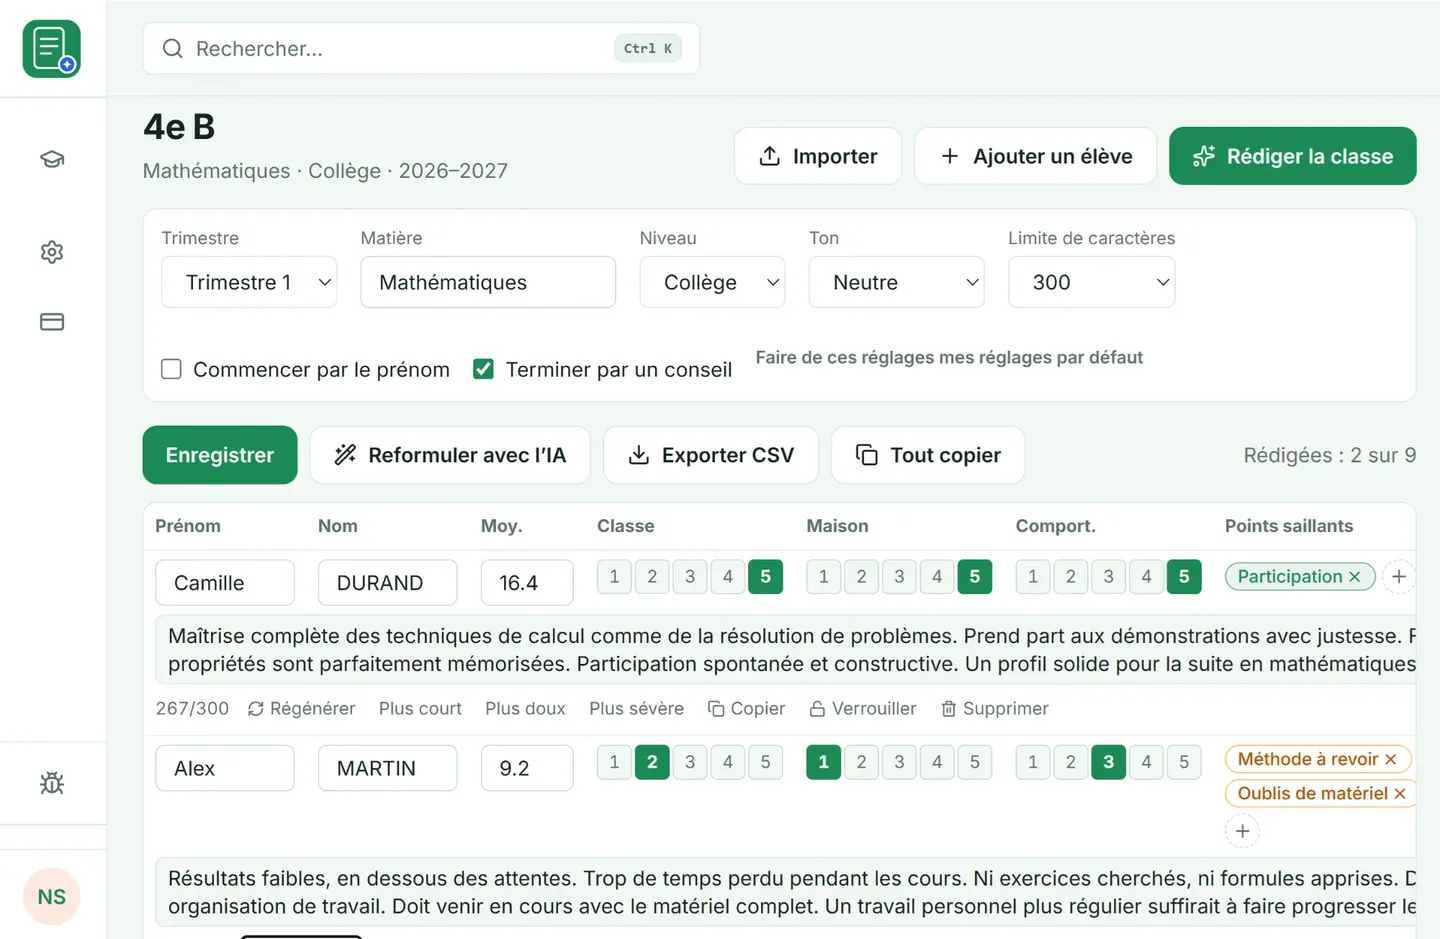1440x939 pixels.
Task: Click the 267/300 character count
Action: tap(192, 708)
